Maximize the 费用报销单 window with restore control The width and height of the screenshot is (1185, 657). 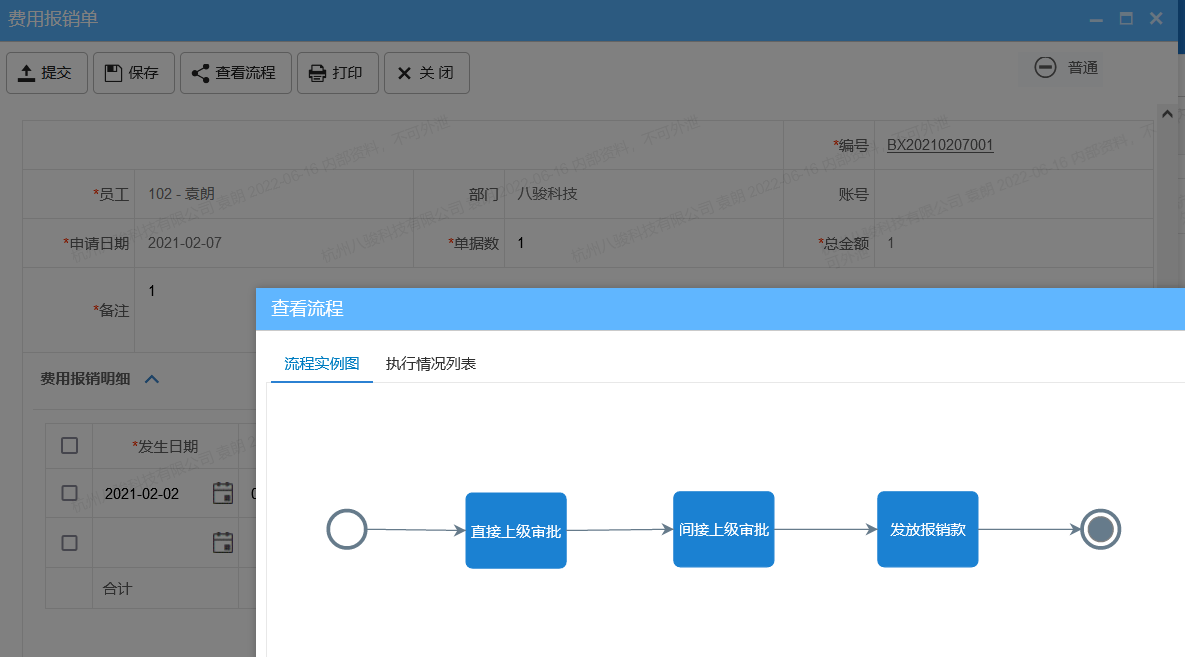[1125, 17]
